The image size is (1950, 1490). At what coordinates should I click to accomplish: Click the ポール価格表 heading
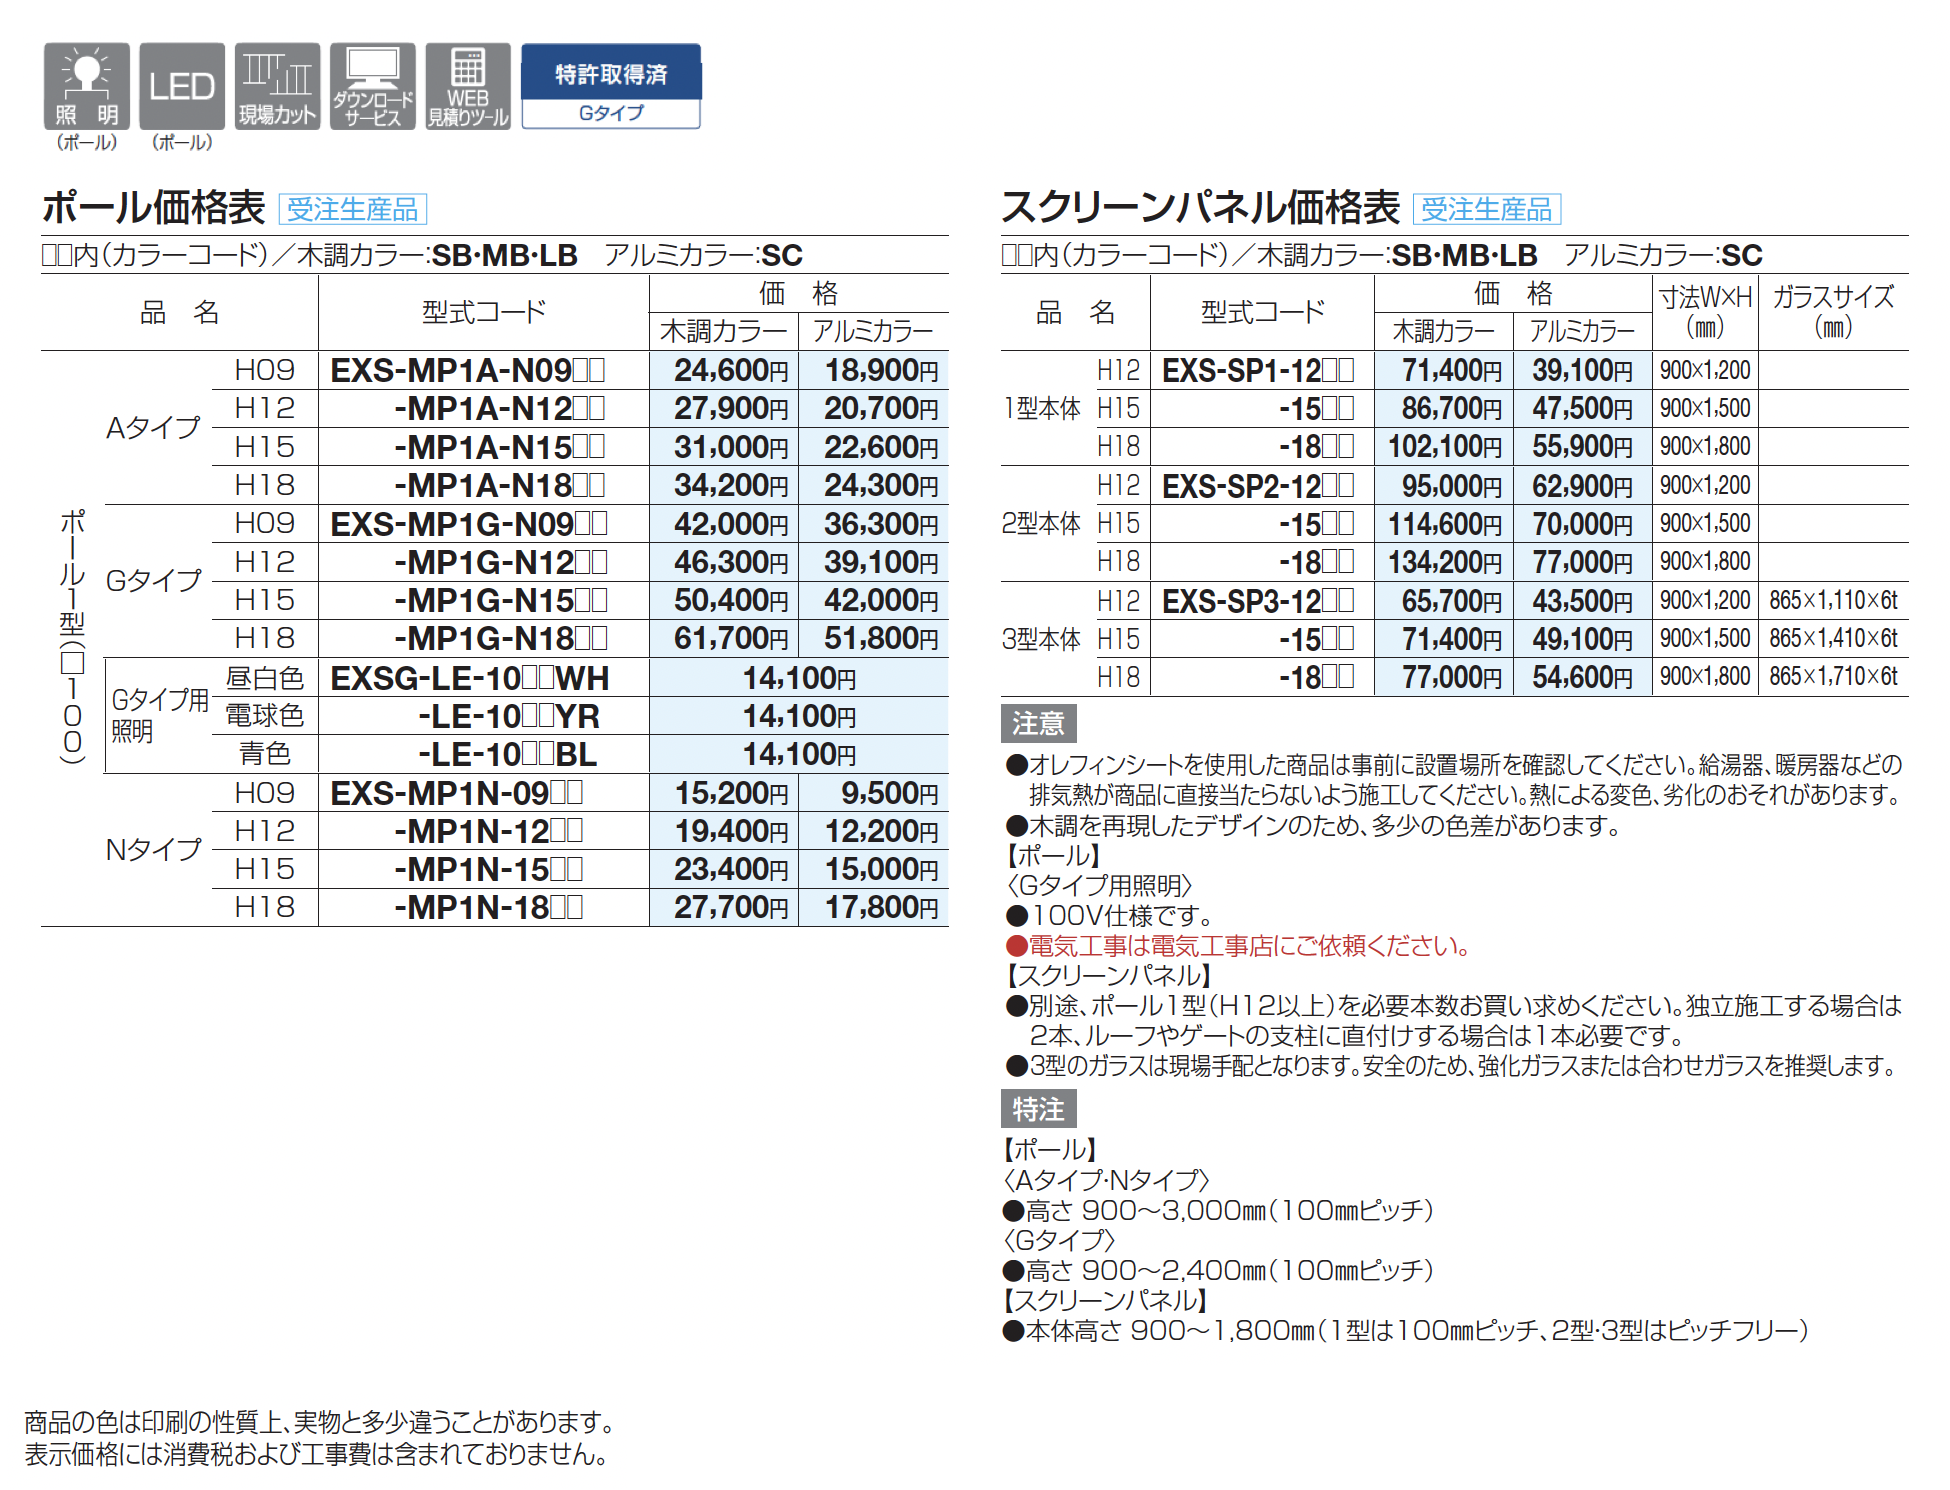[x=153, y=208]
